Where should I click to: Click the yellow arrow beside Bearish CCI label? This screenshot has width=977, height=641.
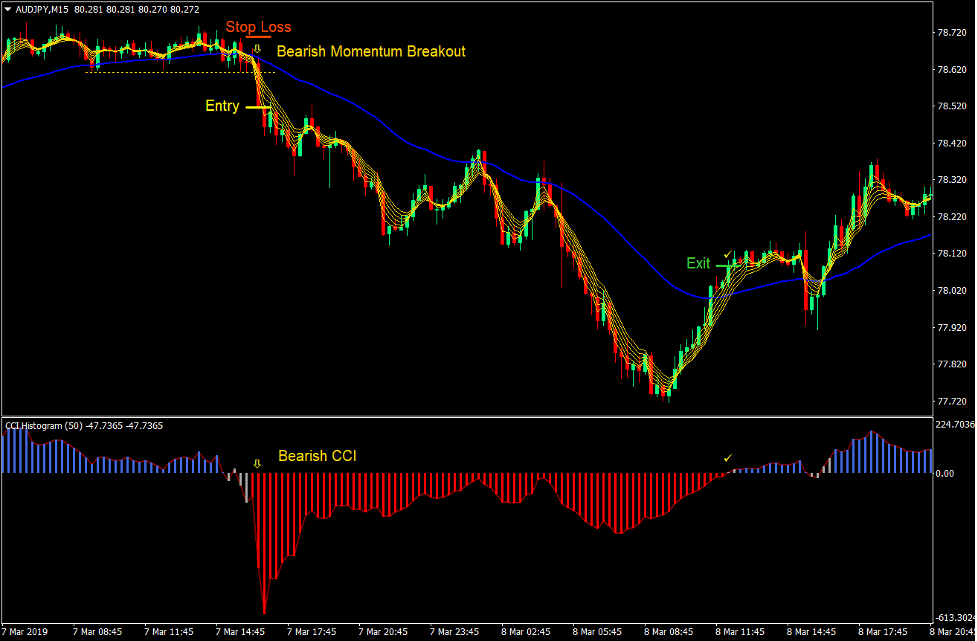(x=257, y=464)
